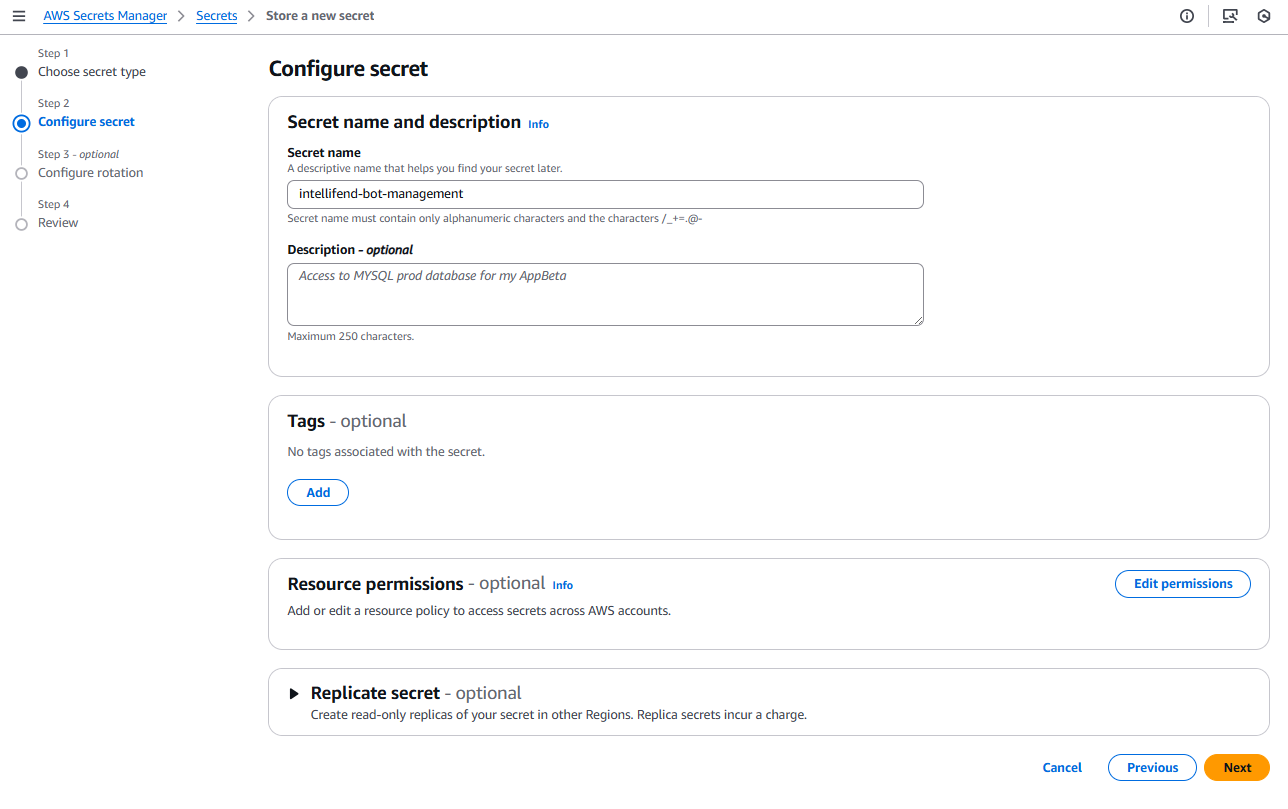Click the hexagonal service icon in the header
Screen dimensions: 1288x809
[1264, 16]
